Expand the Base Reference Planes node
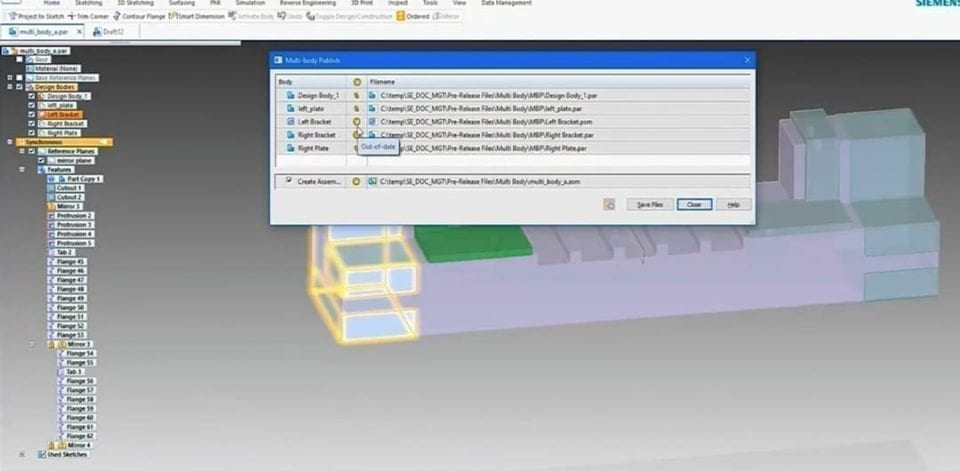The height and width of the screenshot is (471, 960). point(10,78)
